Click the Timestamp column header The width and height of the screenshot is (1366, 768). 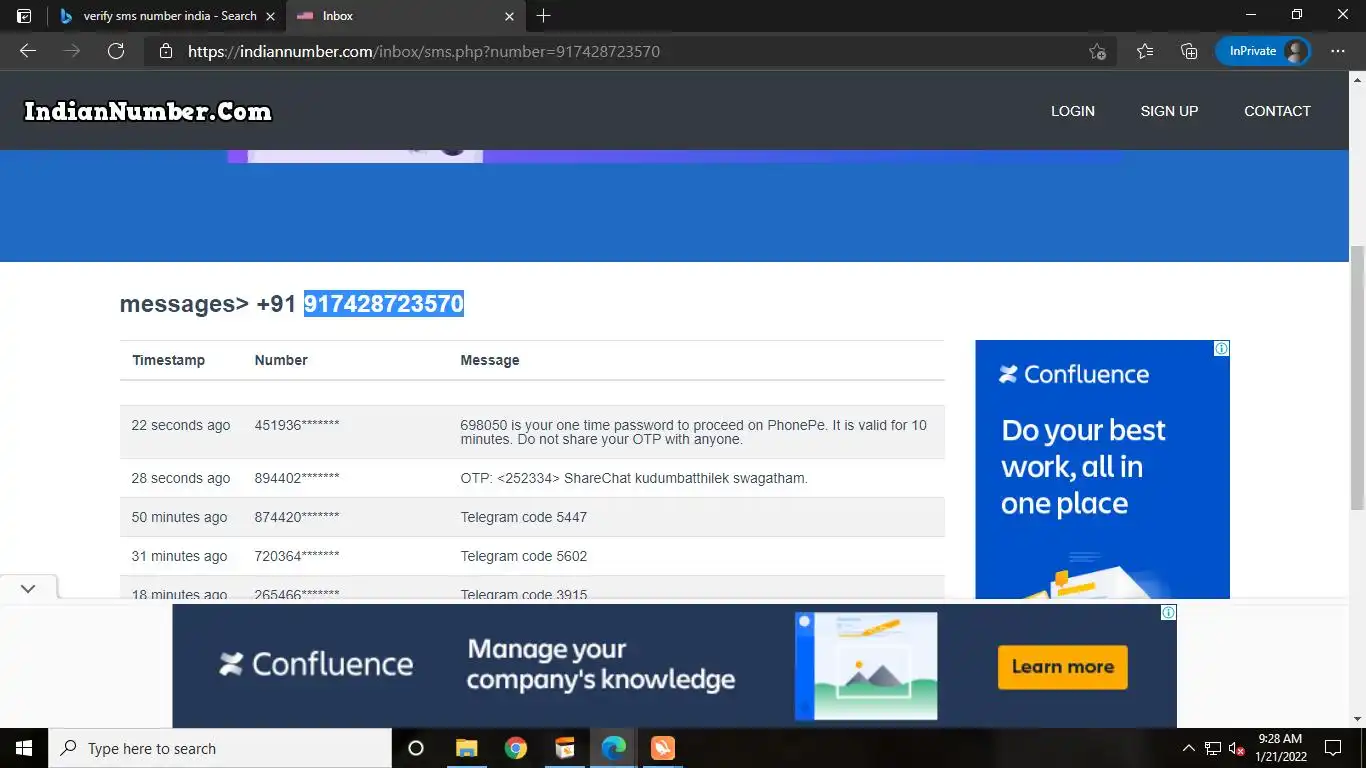(x=168, y=360)
